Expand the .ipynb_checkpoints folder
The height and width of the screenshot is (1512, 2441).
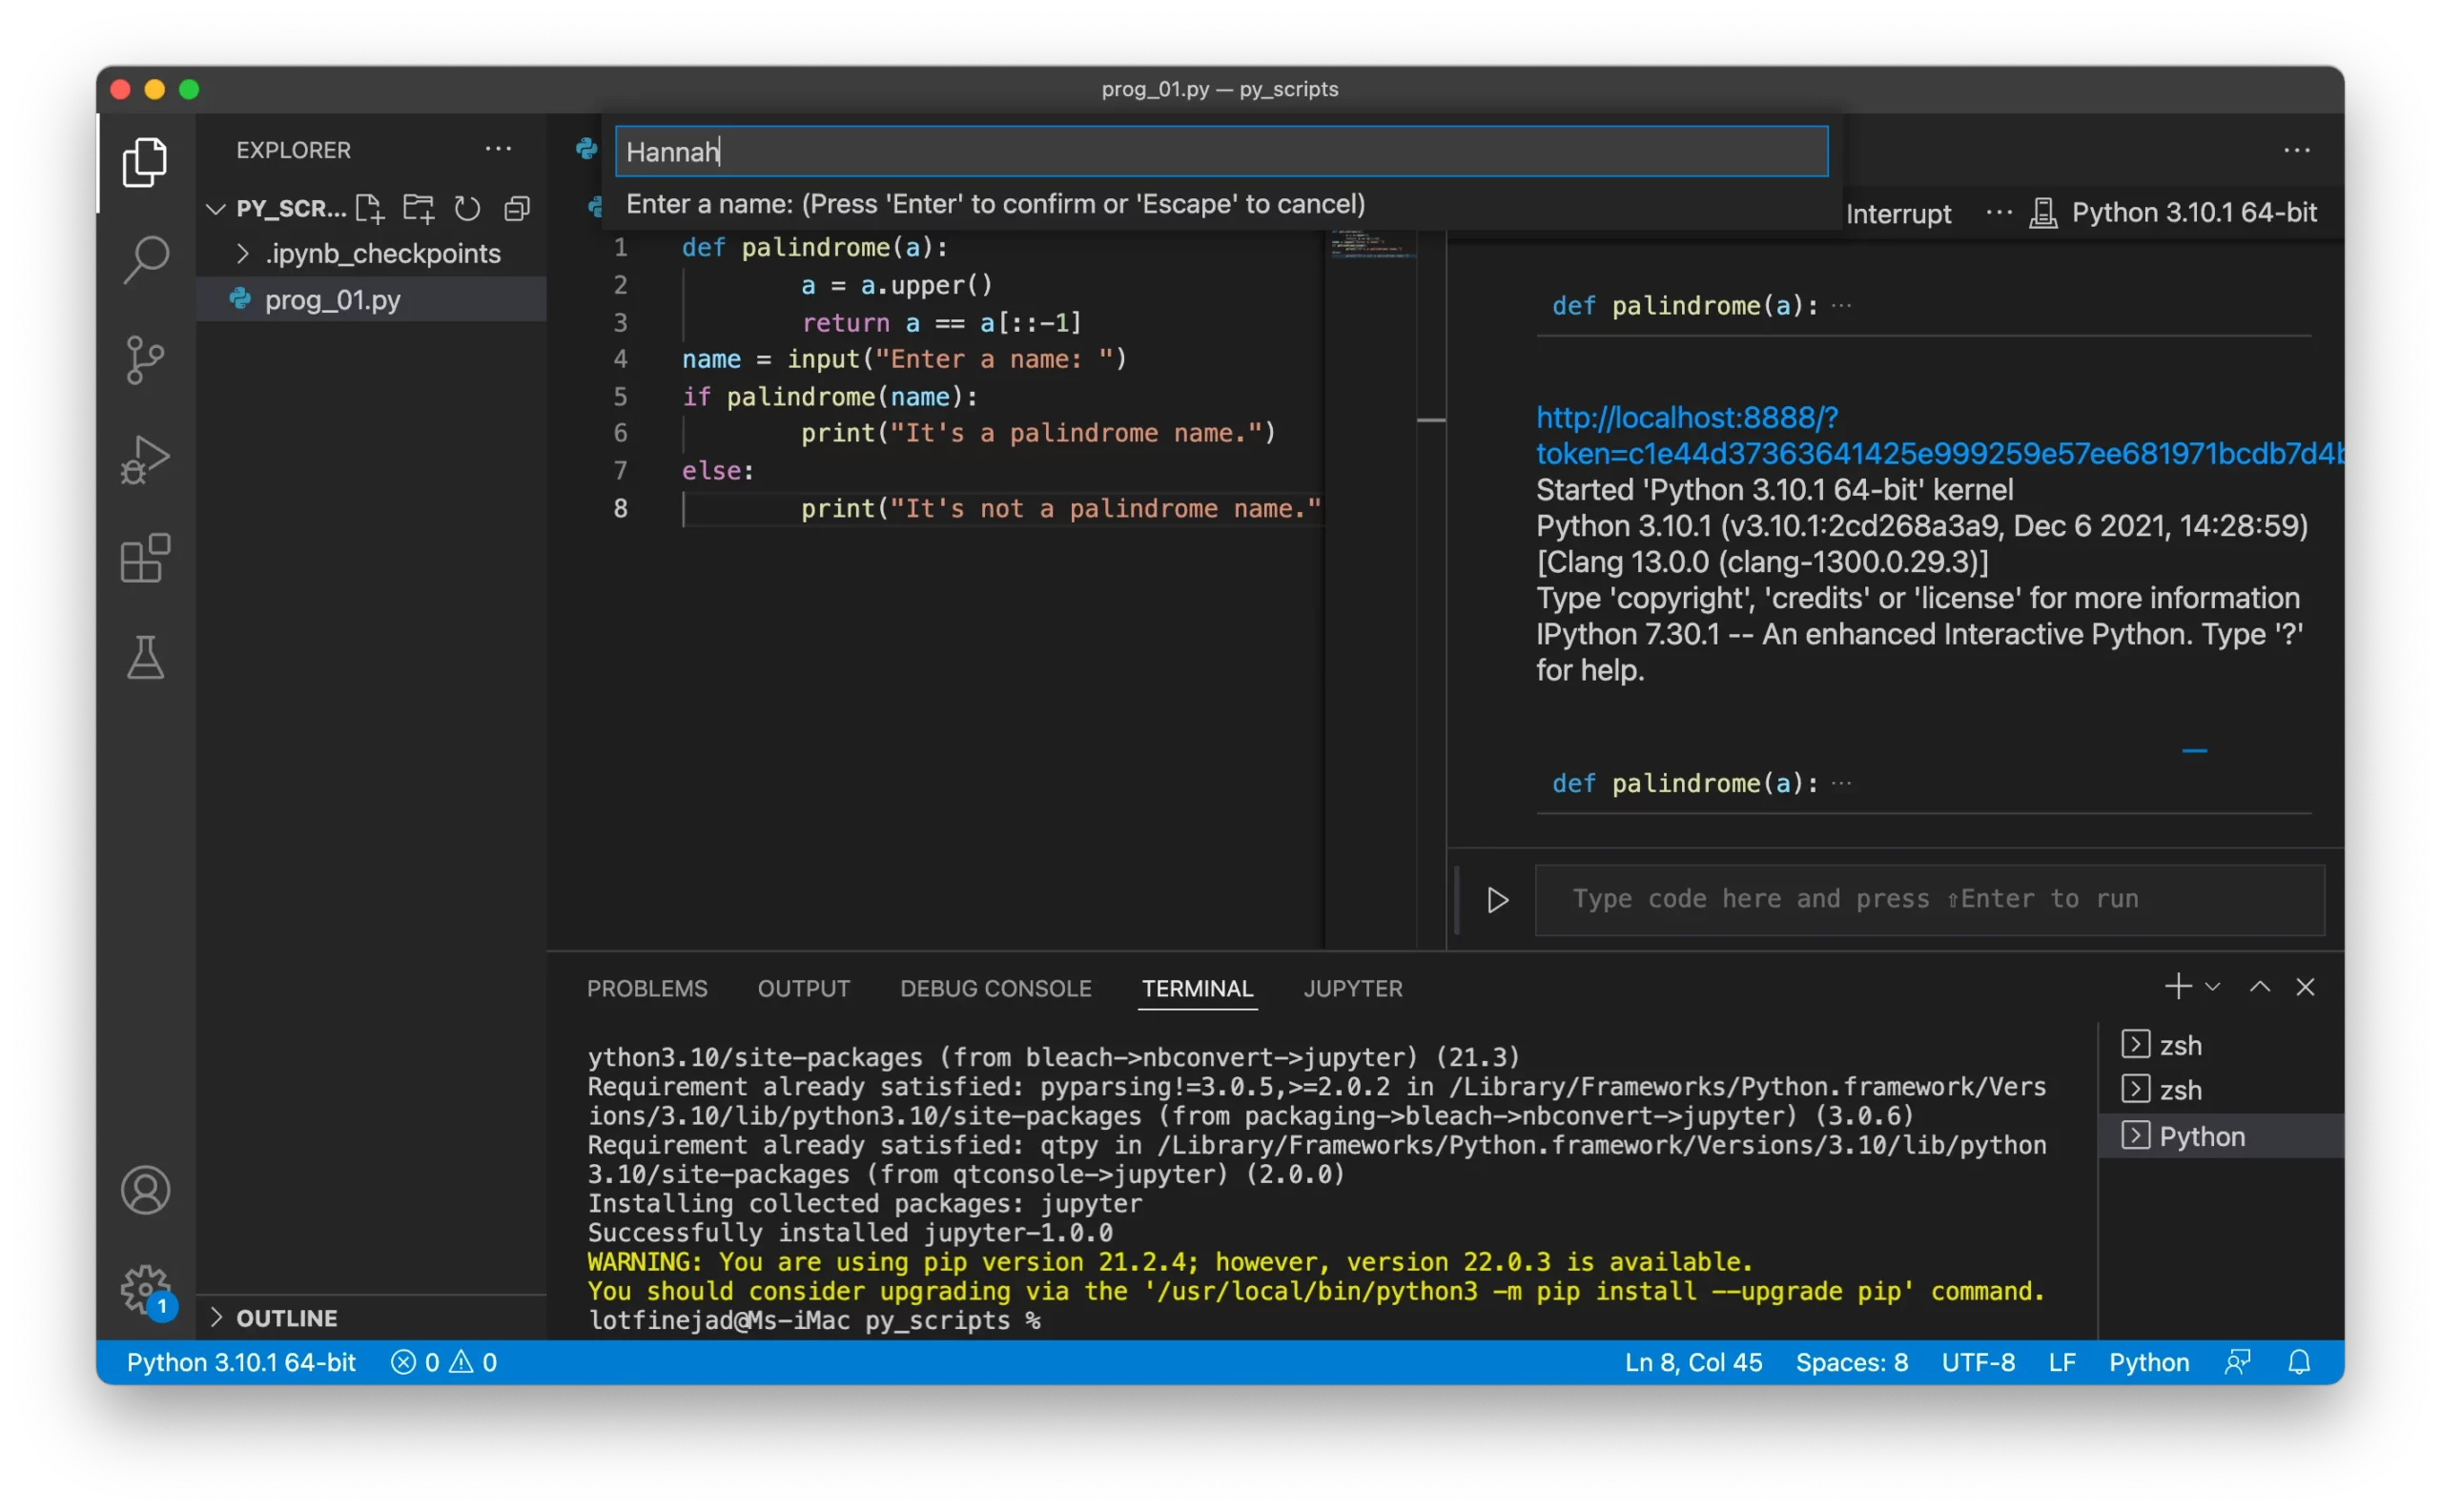[382, 254]
